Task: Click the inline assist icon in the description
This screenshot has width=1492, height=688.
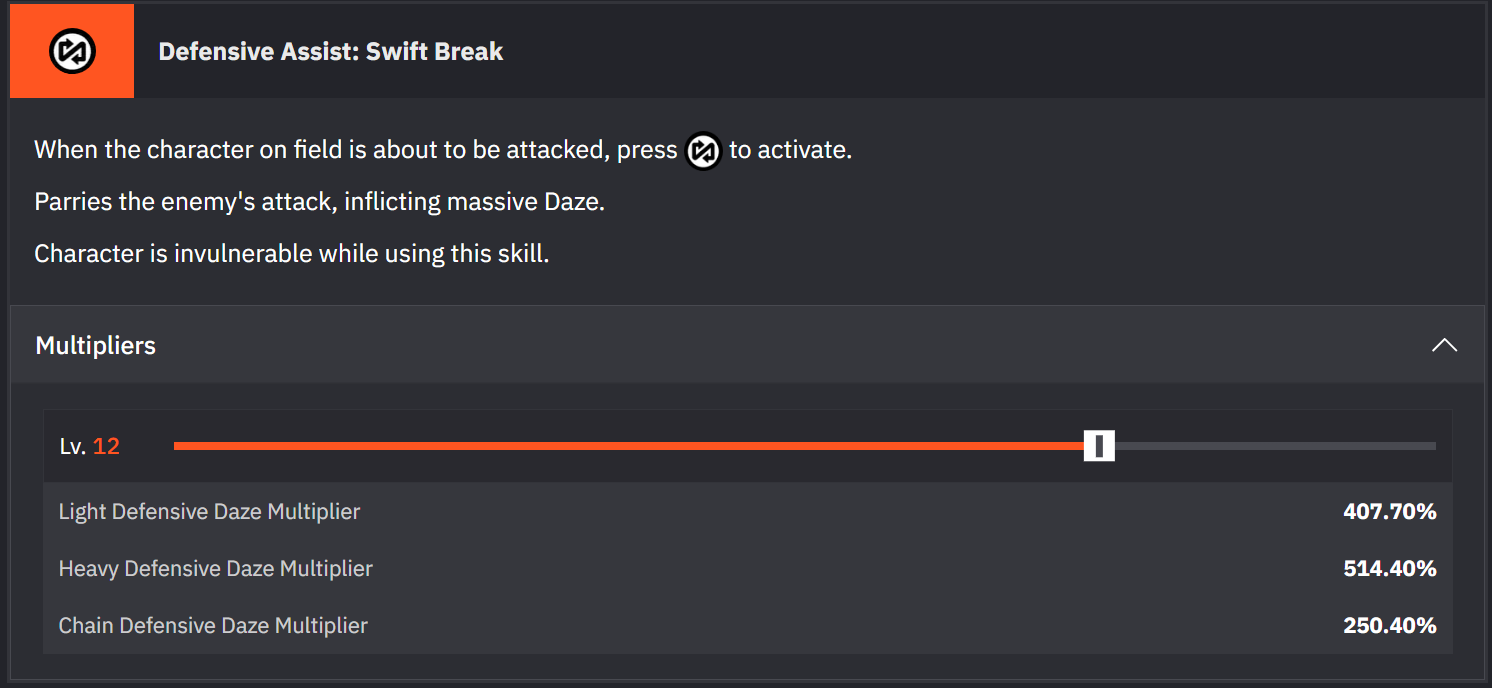Action: tap(703, 151)
